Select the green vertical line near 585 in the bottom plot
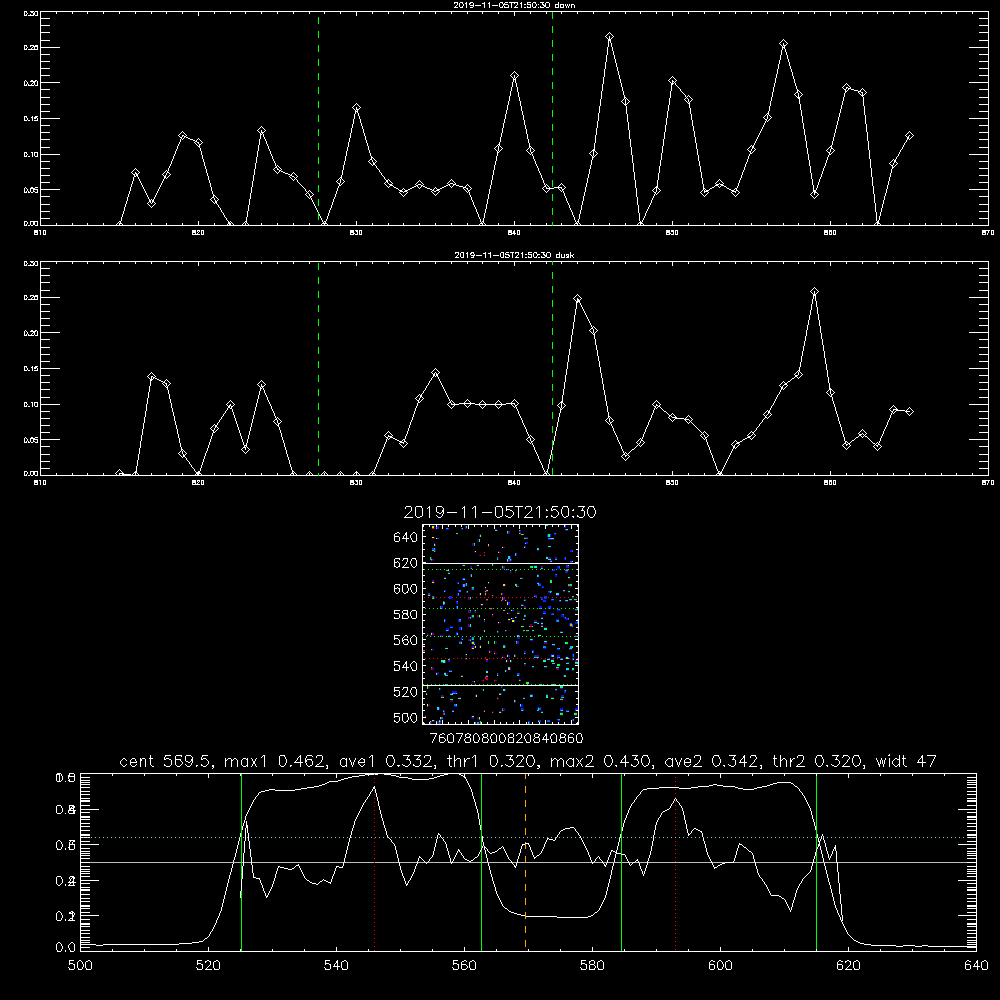 click(x=621, y=861)
